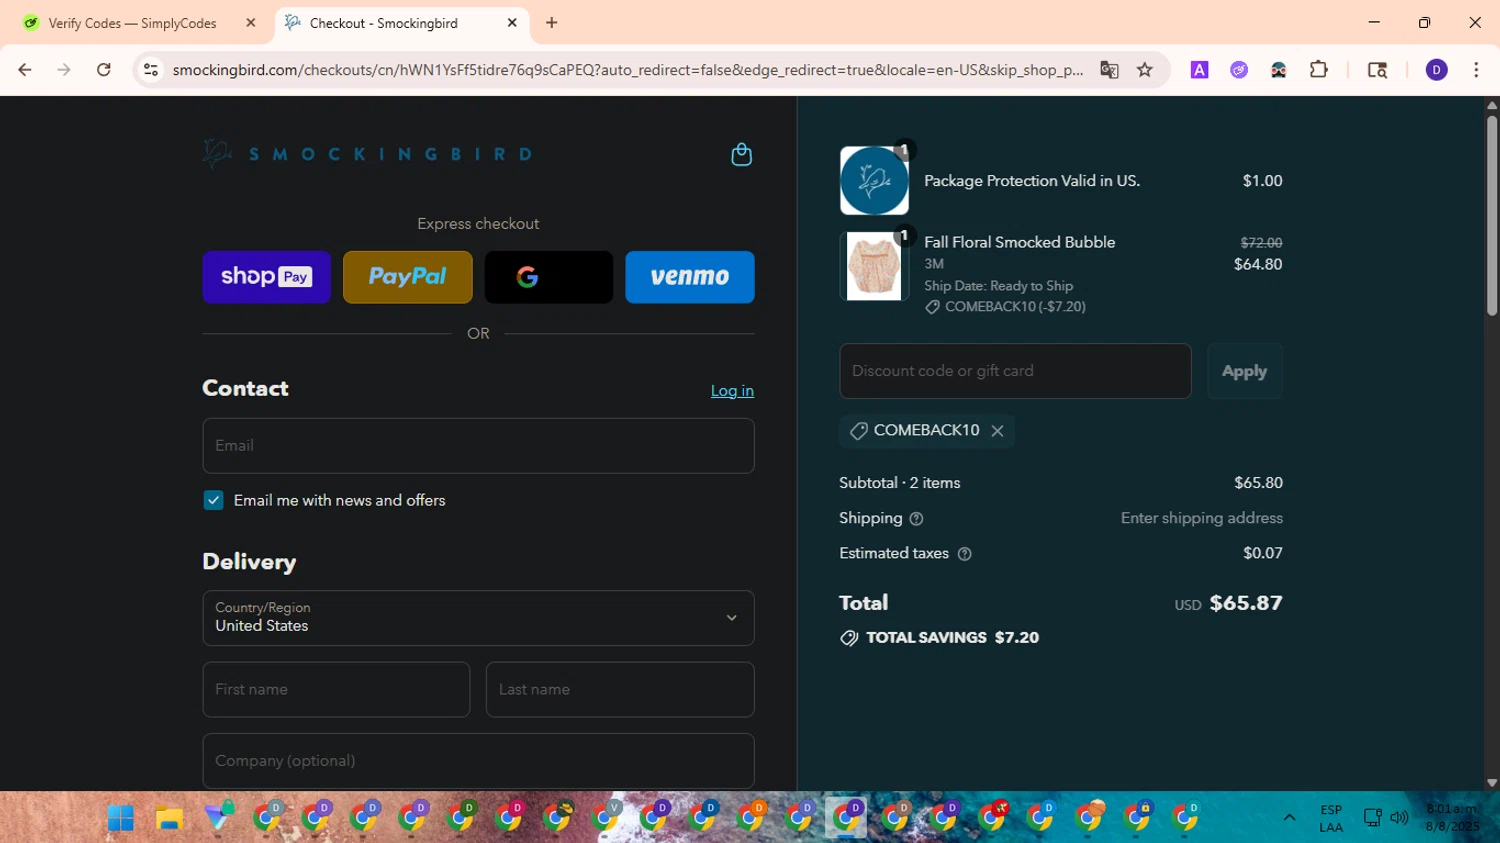
Task: Open Chrome profile D avatar
Action: 1436,70
